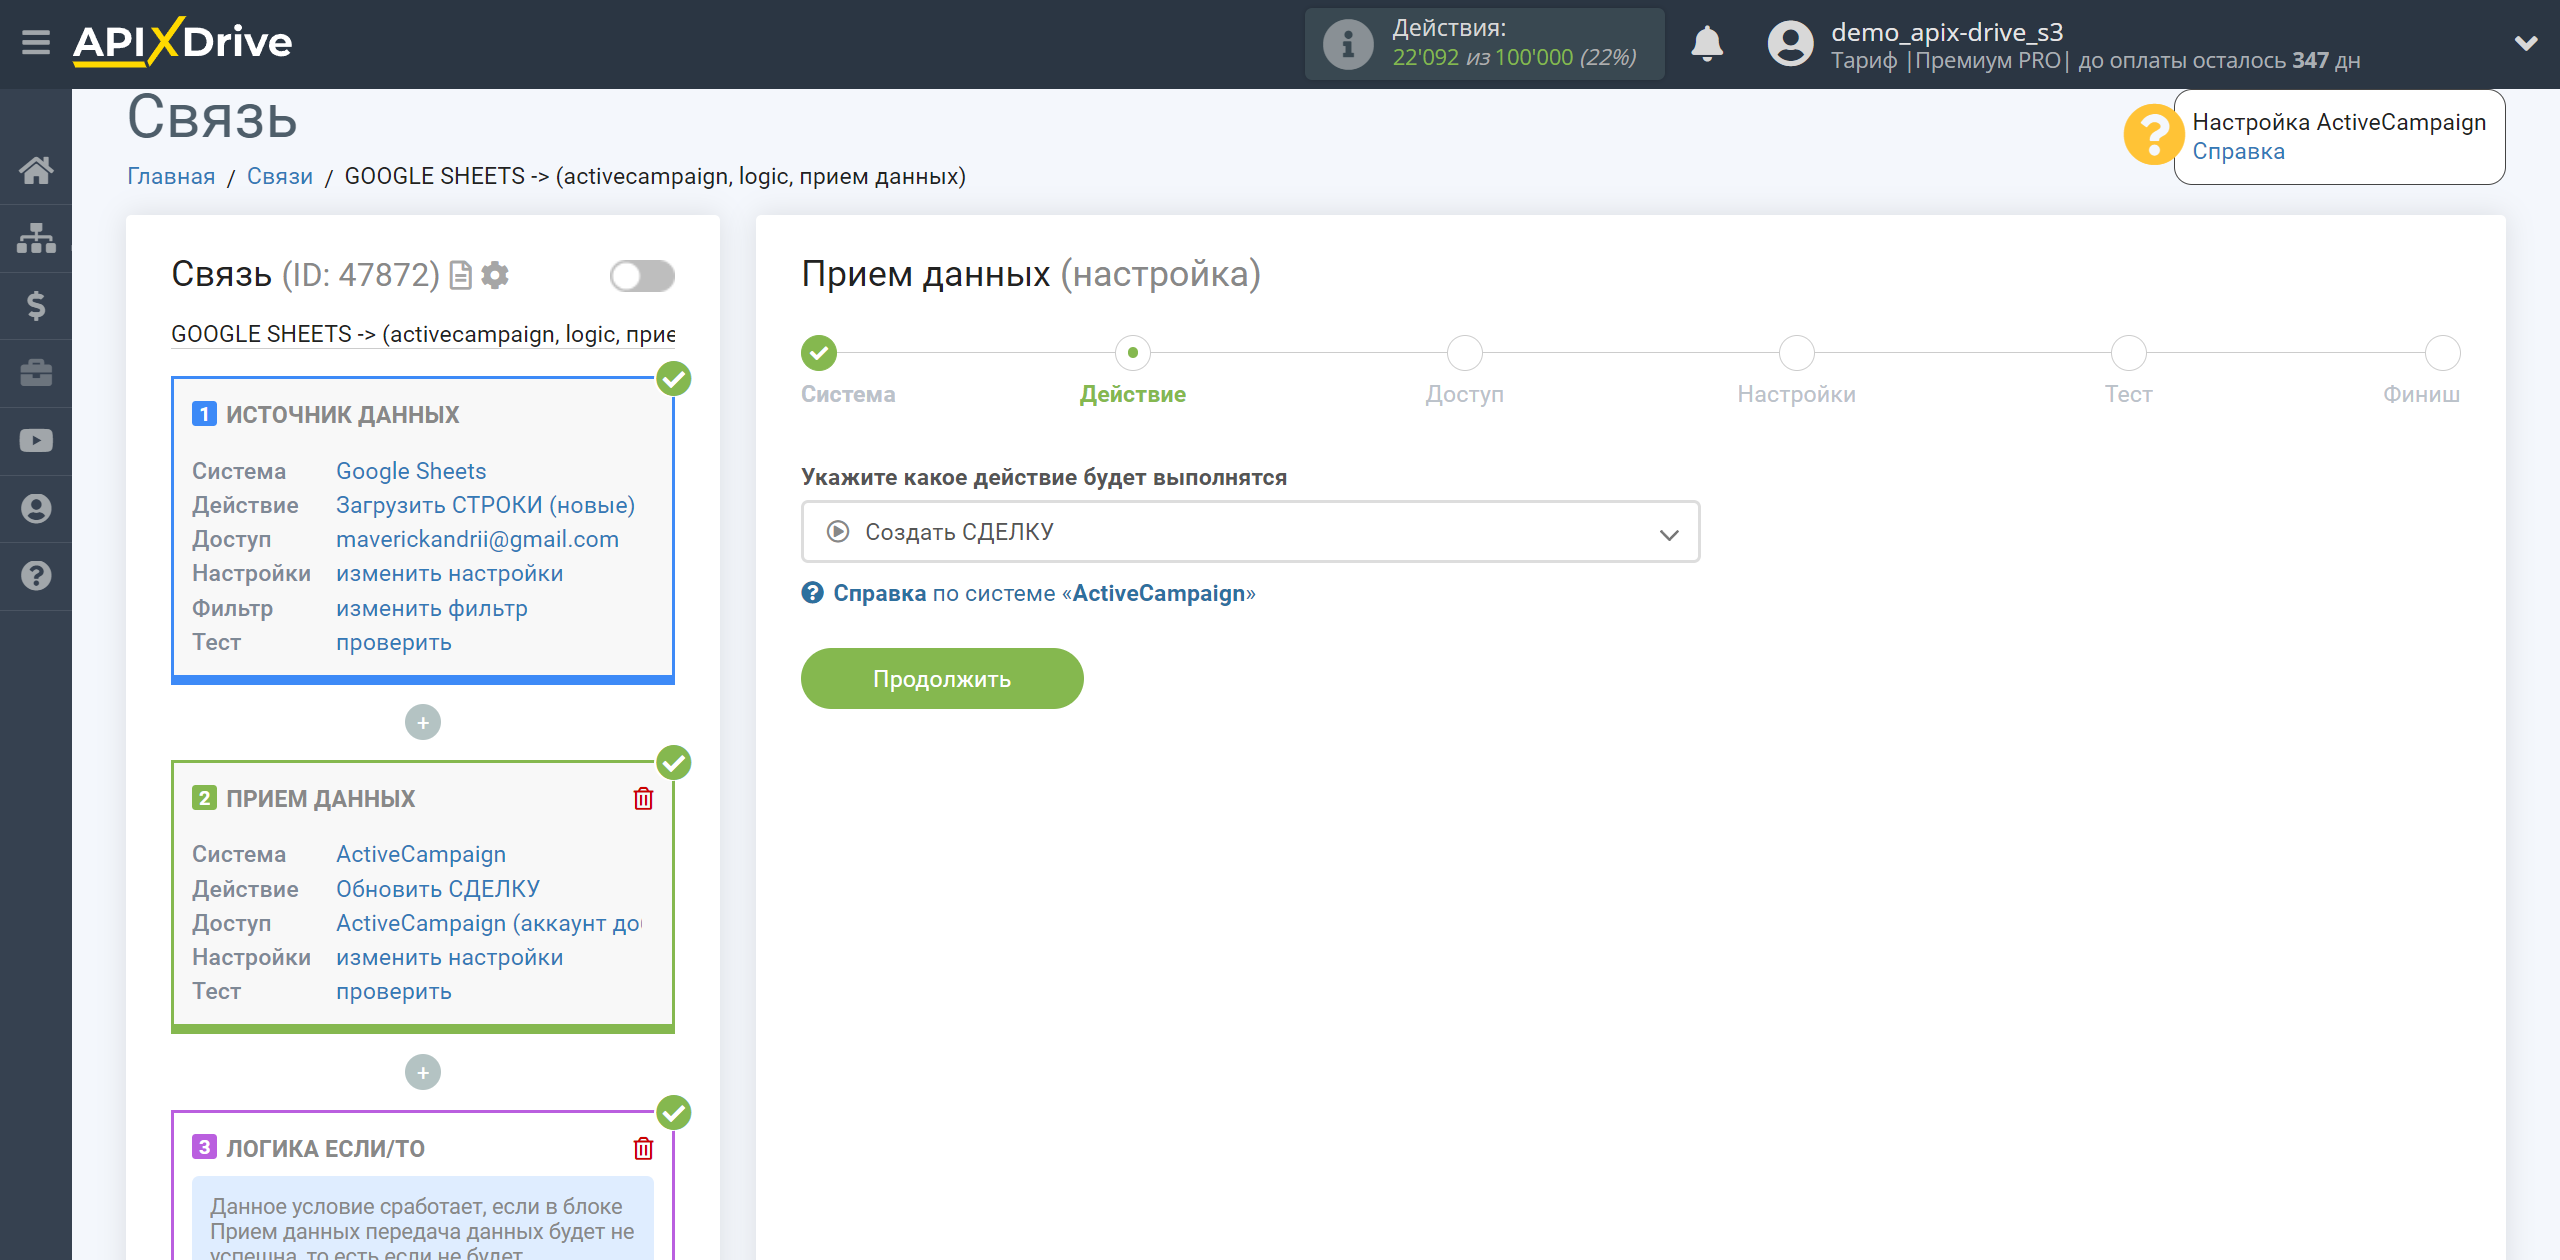This screenshot has width=2560, height=1260.
Task: Go to Система step
Action: coord(818,352)
